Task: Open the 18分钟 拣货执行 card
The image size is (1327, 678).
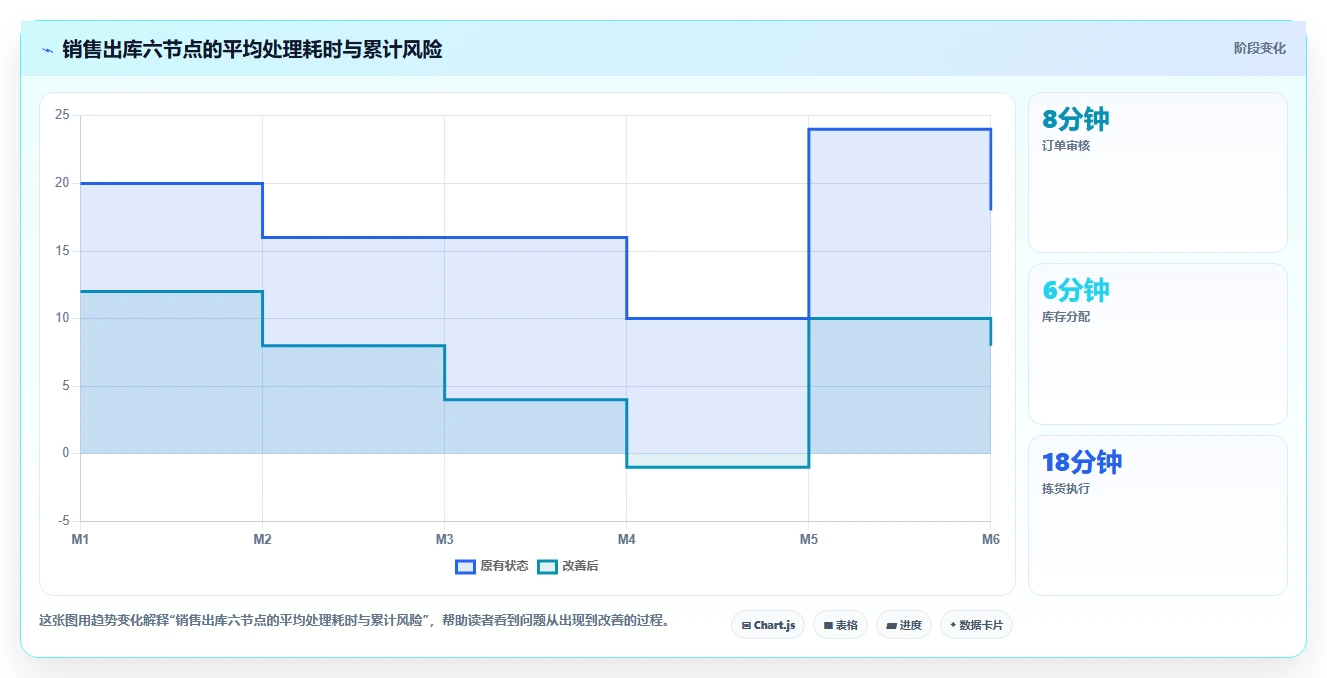Action: click(1157, 515)
